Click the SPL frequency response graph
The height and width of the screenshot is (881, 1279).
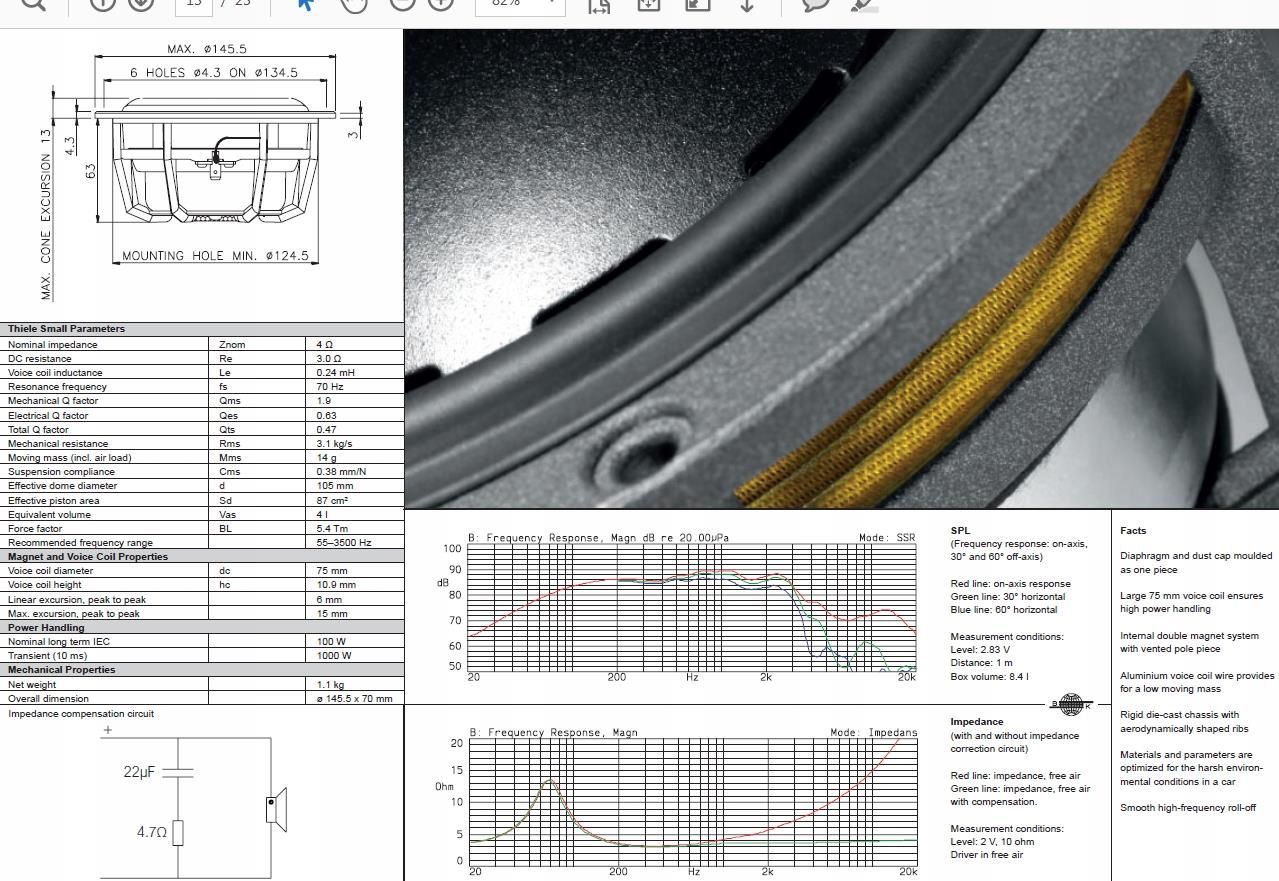tap(690, 610)
